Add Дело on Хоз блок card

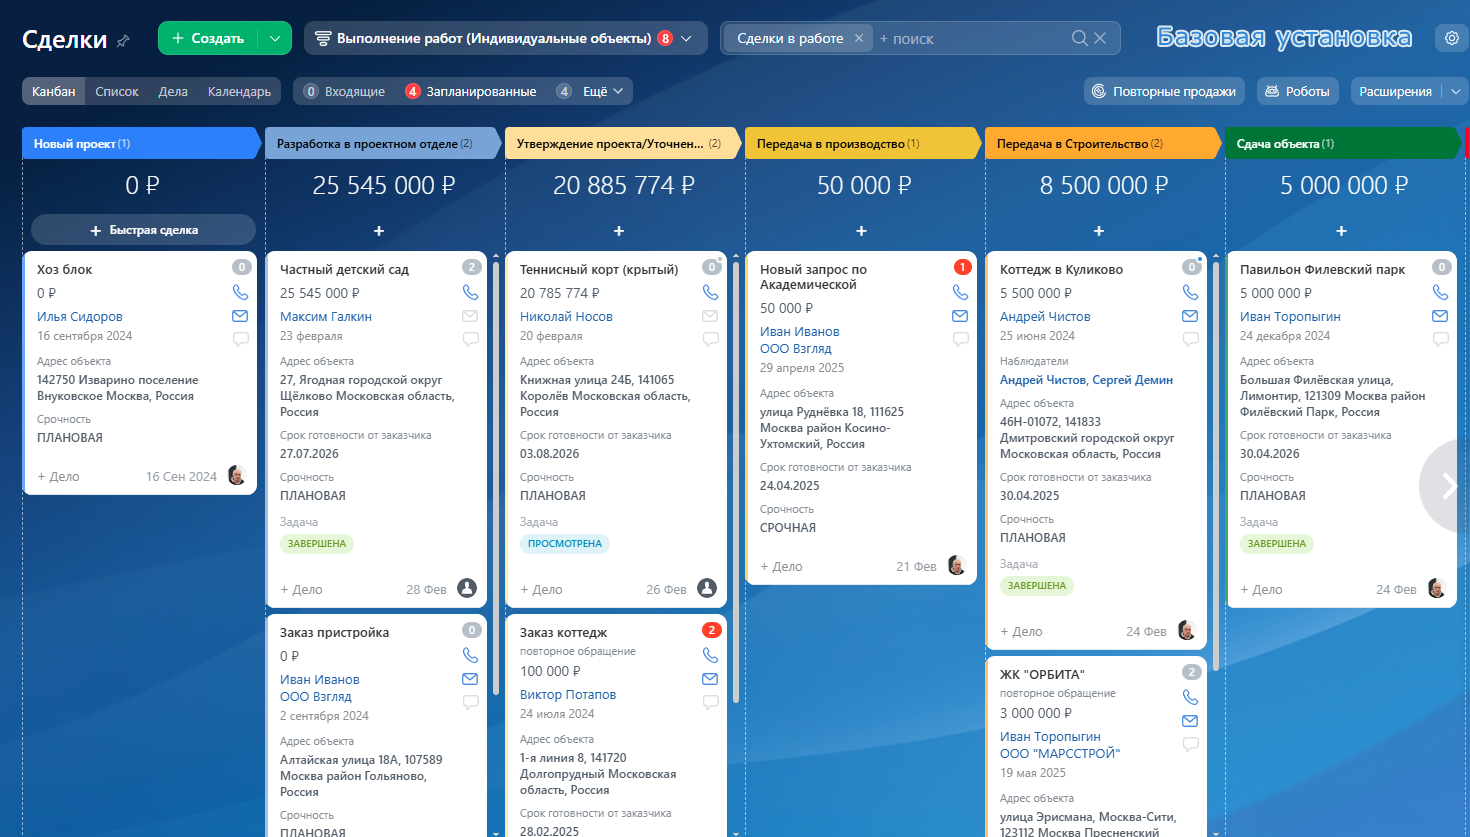coord(59,476)
